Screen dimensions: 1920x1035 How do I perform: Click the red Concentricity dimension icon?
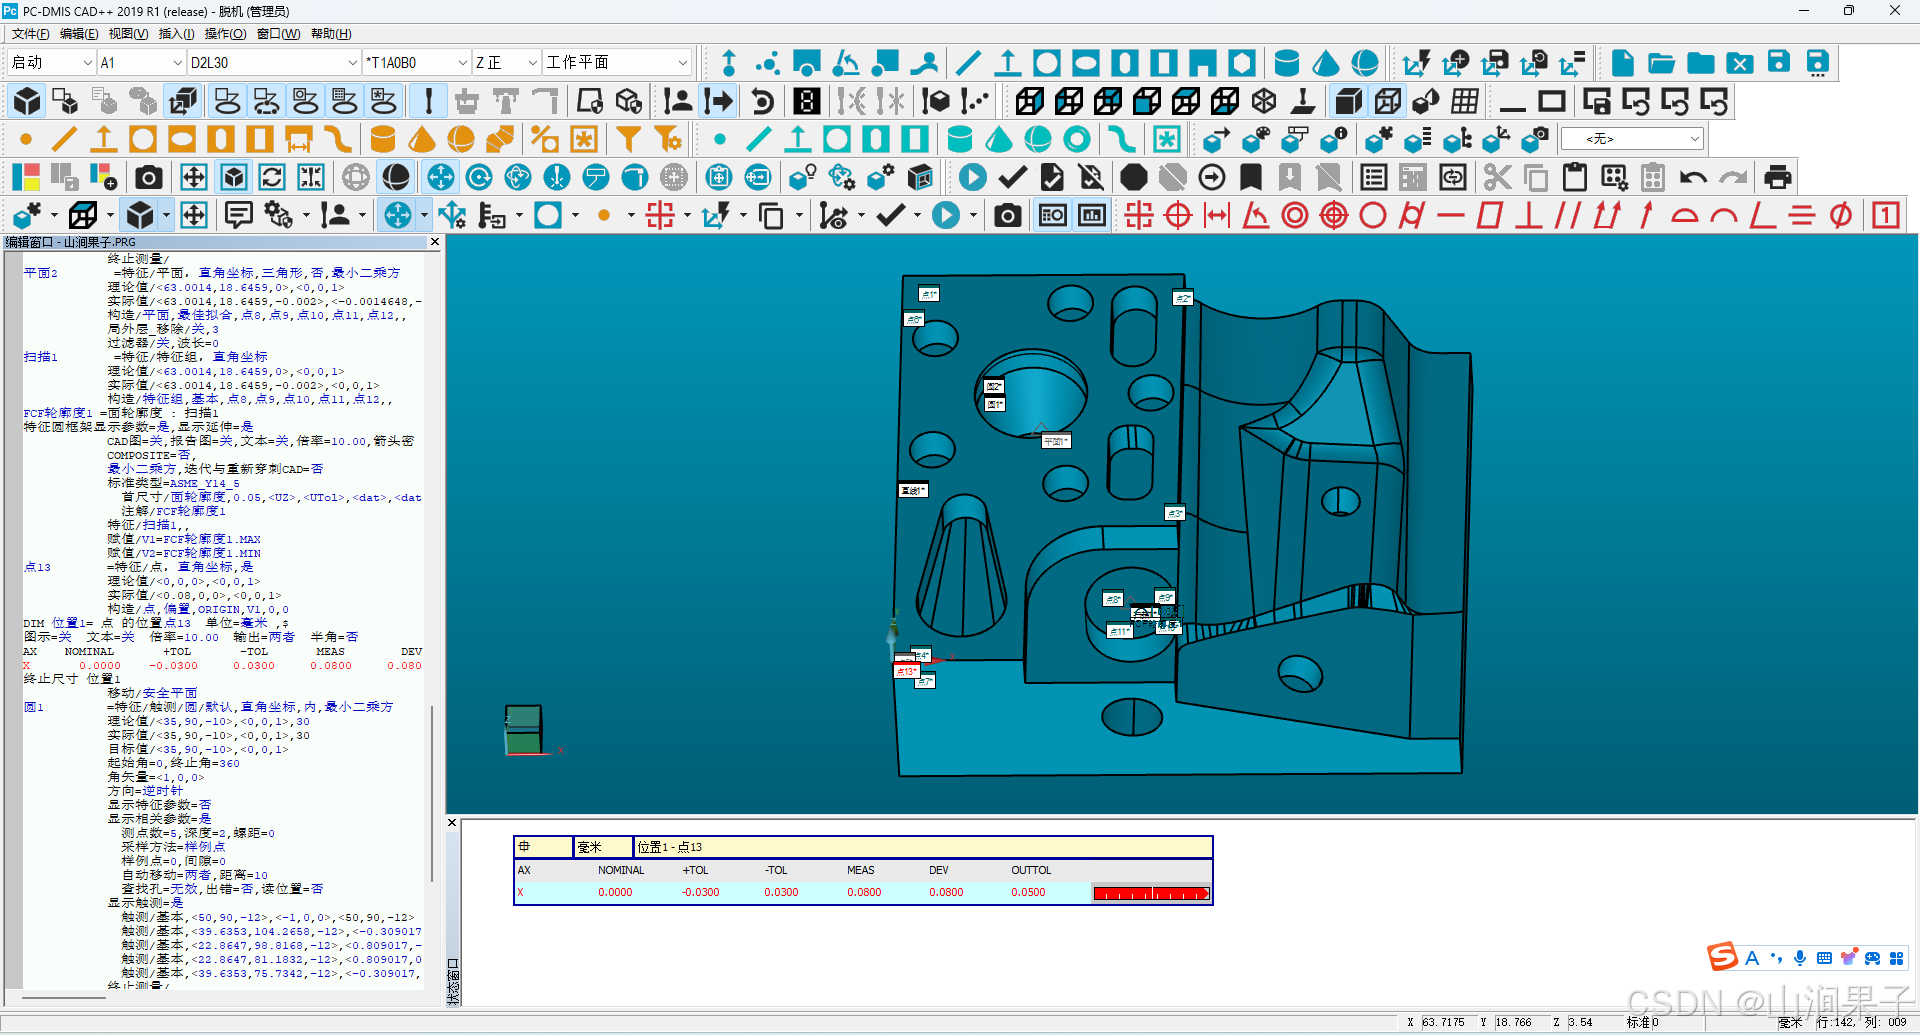[1295, 215]
